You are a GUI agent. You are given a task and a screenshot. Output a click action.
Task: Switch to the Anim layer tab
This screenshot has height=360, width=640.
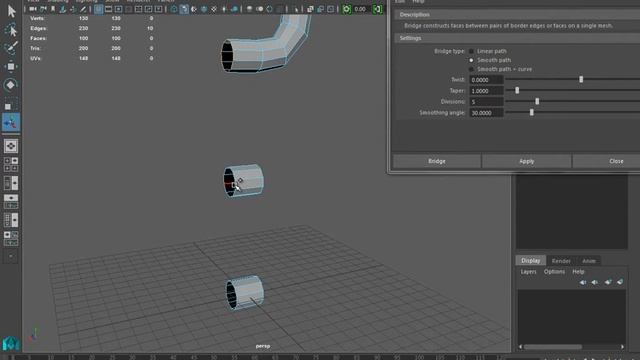[x=589, y=261]
